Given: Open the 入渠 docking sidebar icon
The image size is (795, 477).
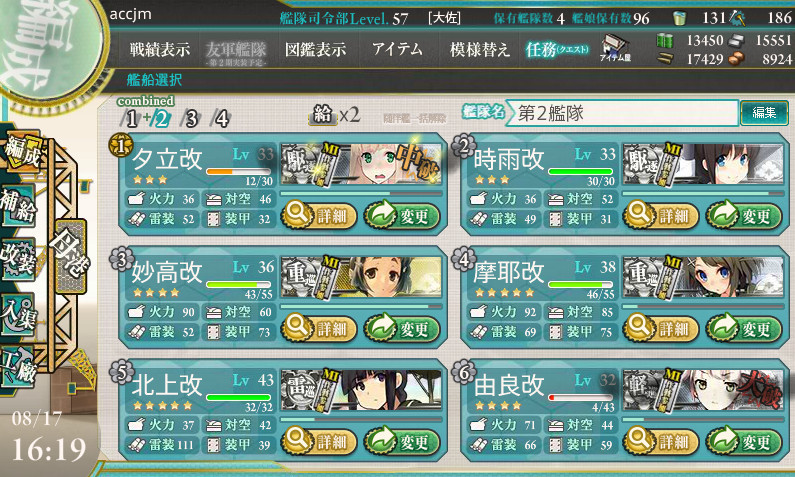Looking at the screenshot, I should pos(19,314).
